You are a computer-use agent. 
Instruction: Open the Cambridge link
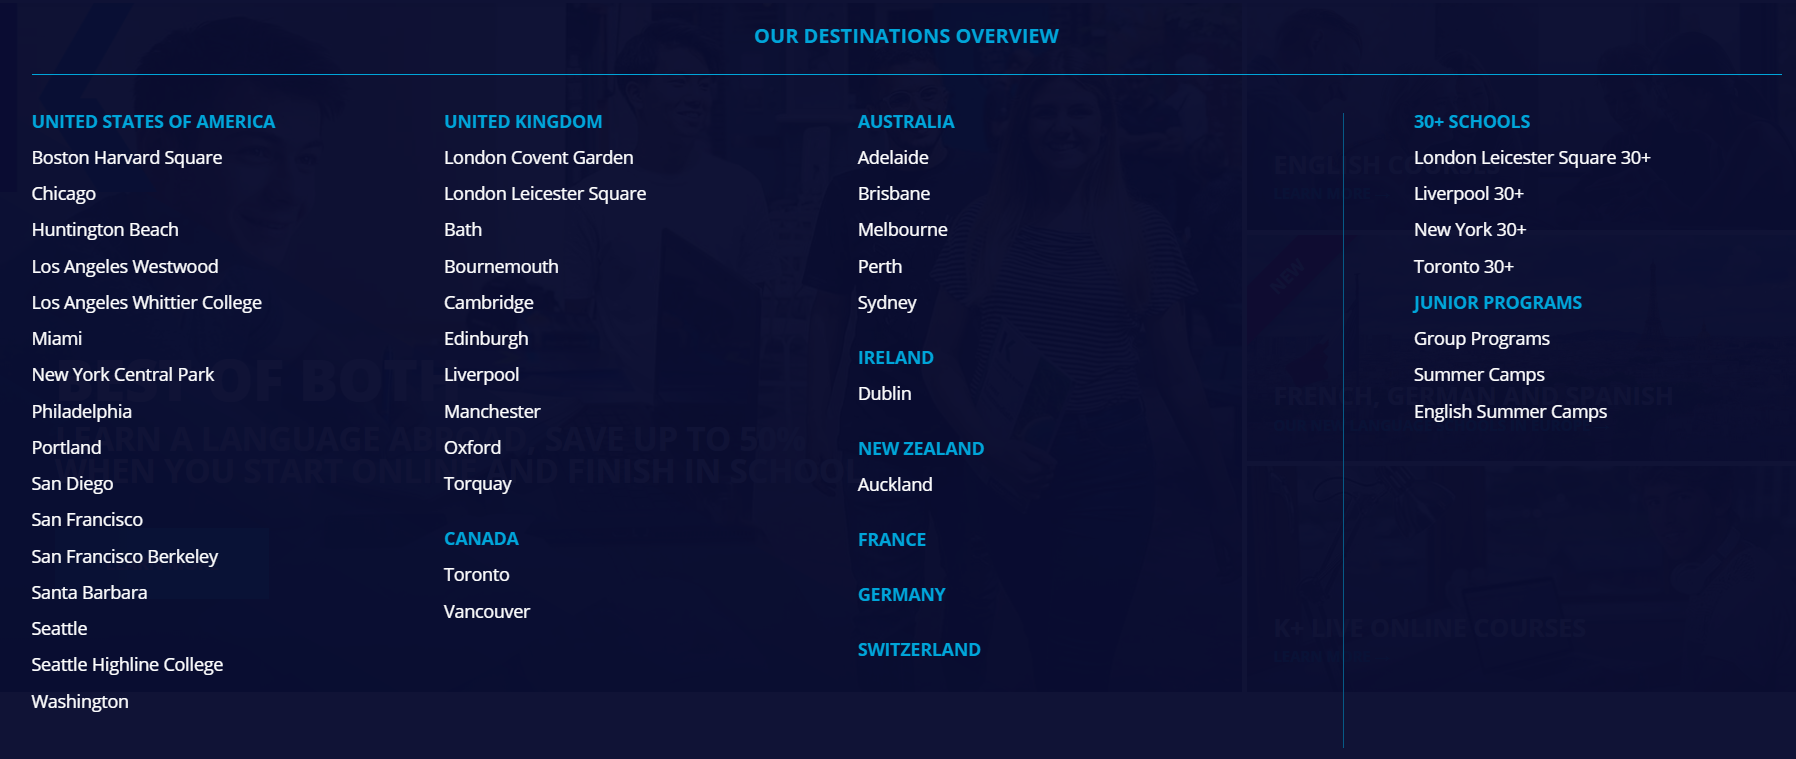click(x=489, y=302)
